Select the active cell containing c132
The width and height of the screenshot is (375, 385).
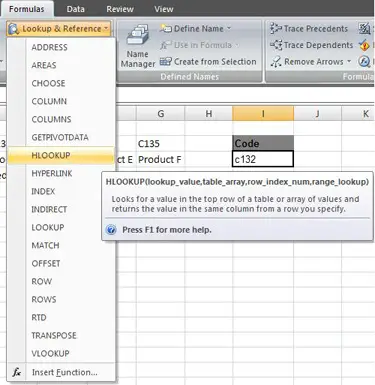[x=263, y=159]
